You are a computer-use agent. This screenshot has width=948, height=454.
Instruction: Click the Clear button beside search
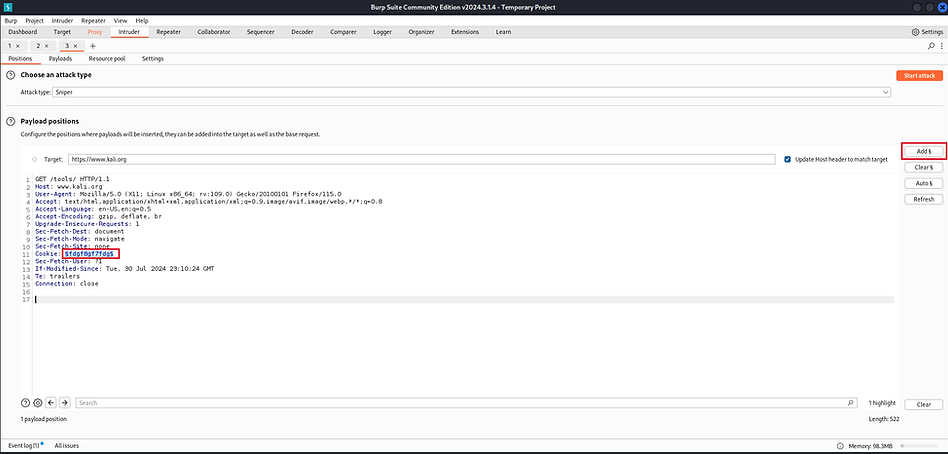(924, 404)
